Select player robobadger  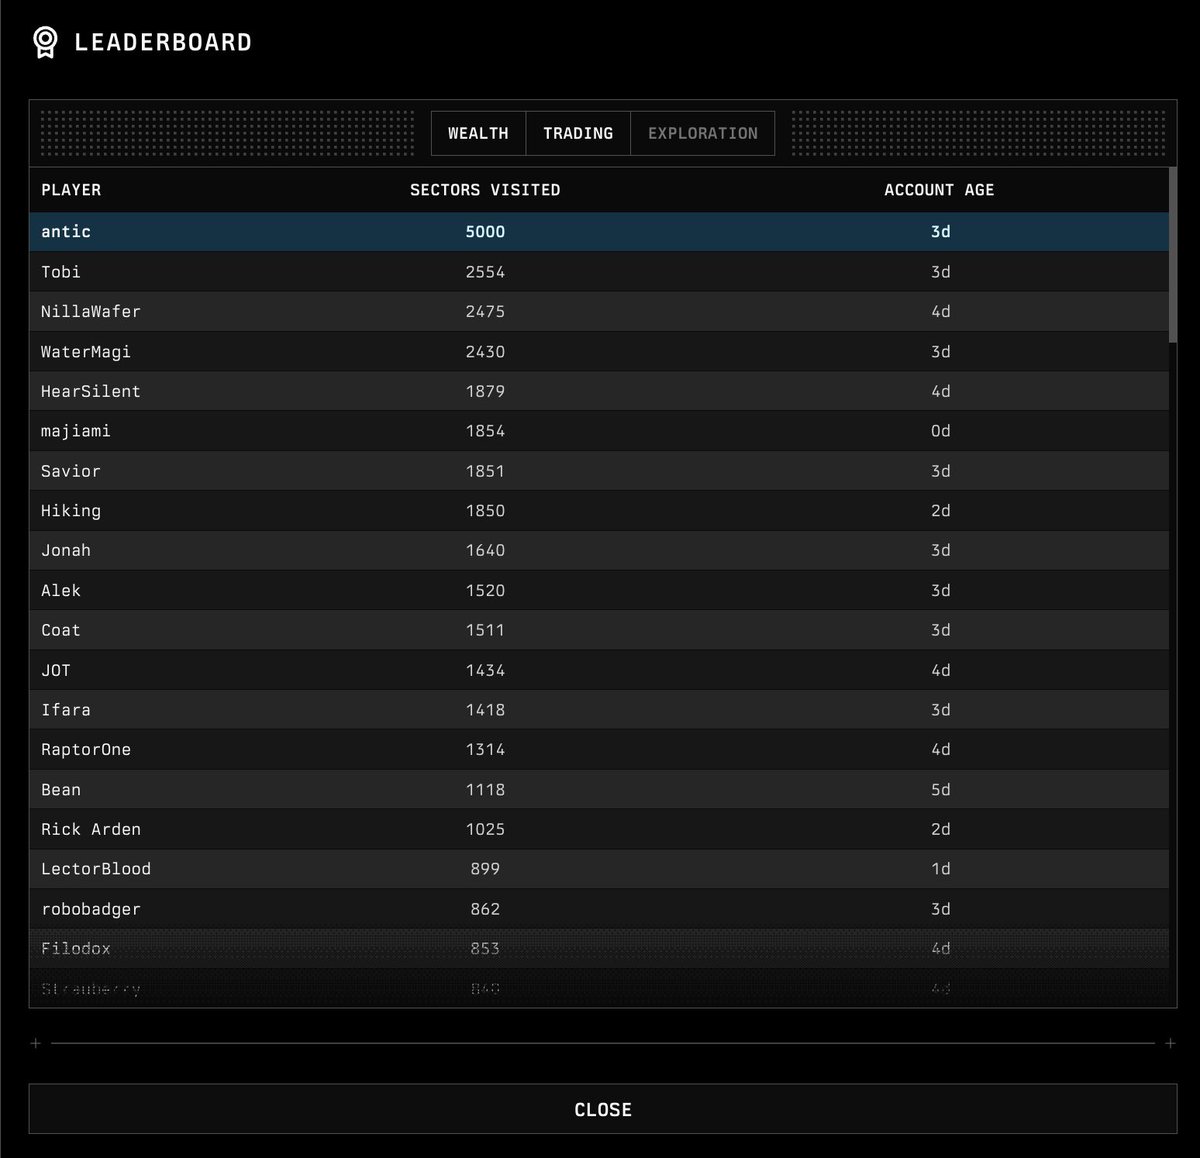(x=599, y=909)
